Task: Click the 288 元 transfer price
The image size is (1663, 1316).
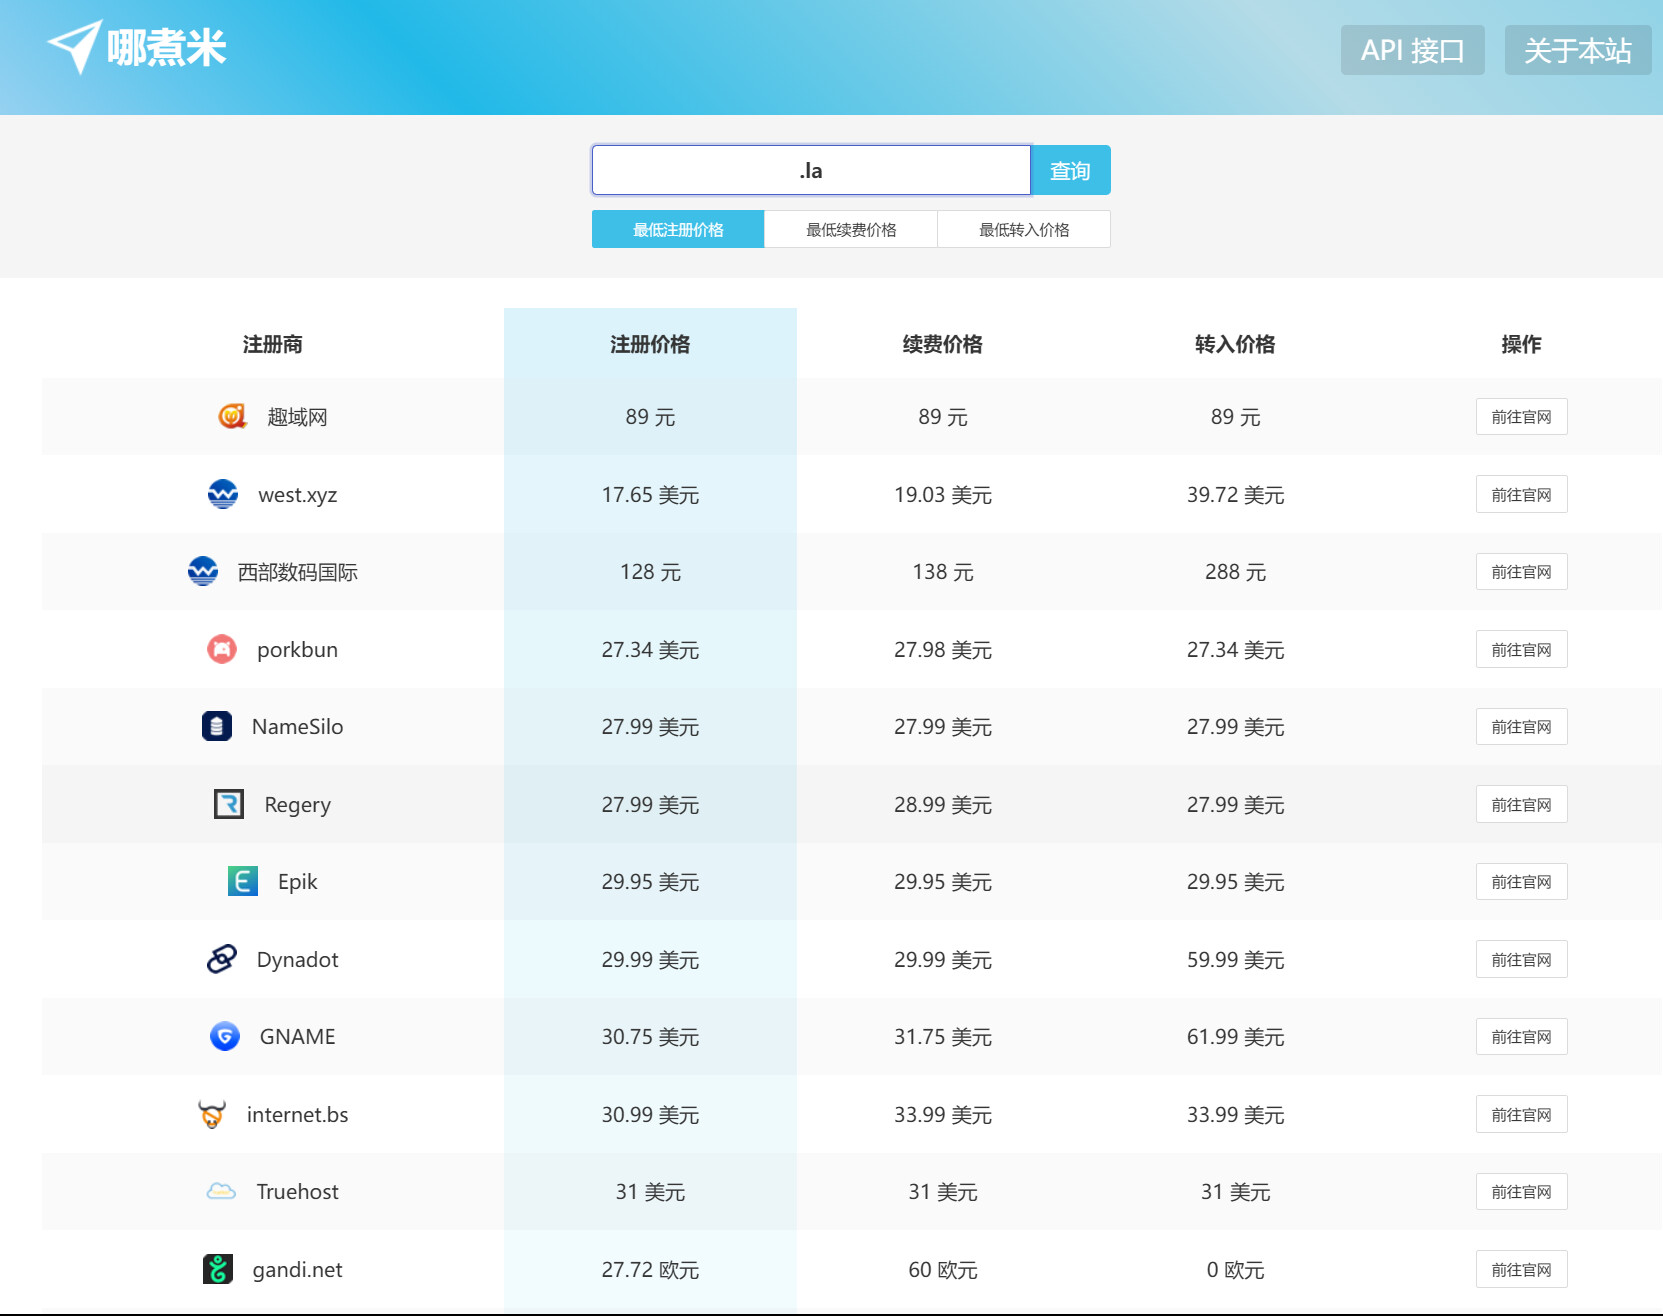Action: click(x=1235, y=572)
